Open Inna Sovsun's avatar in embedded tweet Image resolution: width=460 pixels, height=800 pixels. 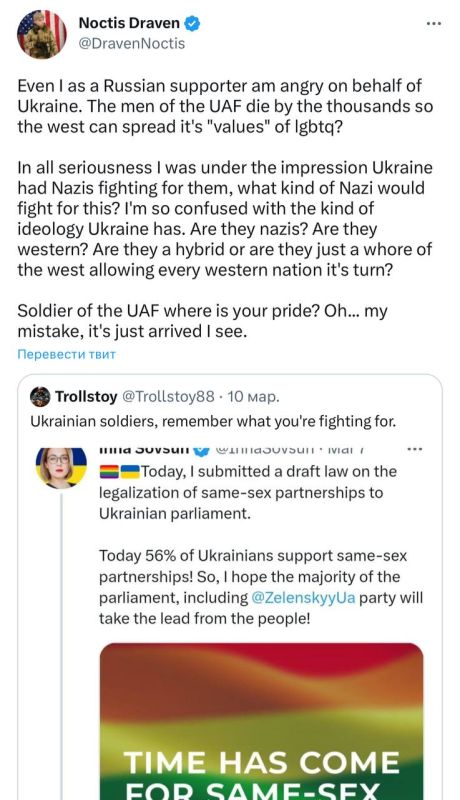point(61,467)
